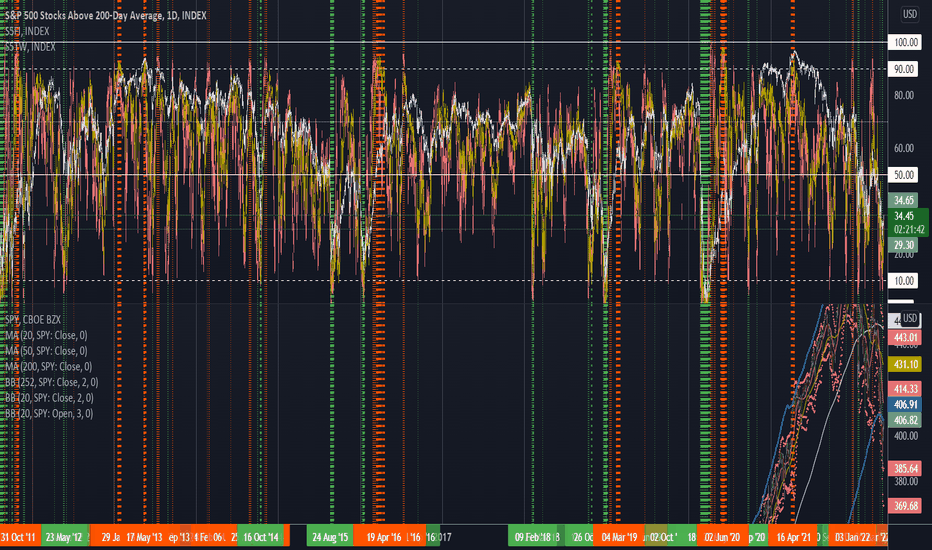
Task: Click the 431.10 yellow price label
Action: coord(905,364)
